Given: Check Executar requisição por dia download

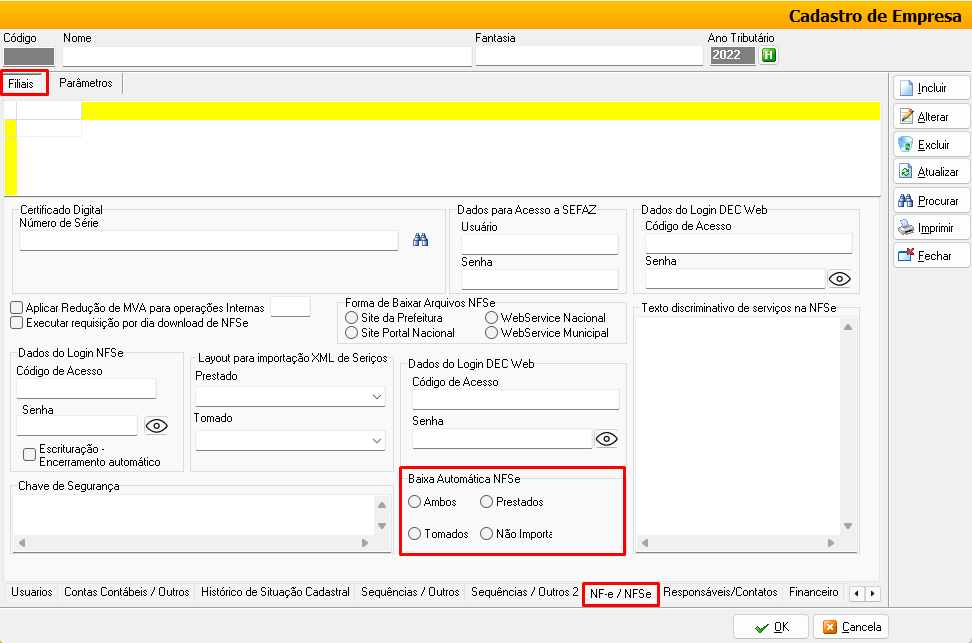Looking at the screenshot, I should tap(17, 323).
